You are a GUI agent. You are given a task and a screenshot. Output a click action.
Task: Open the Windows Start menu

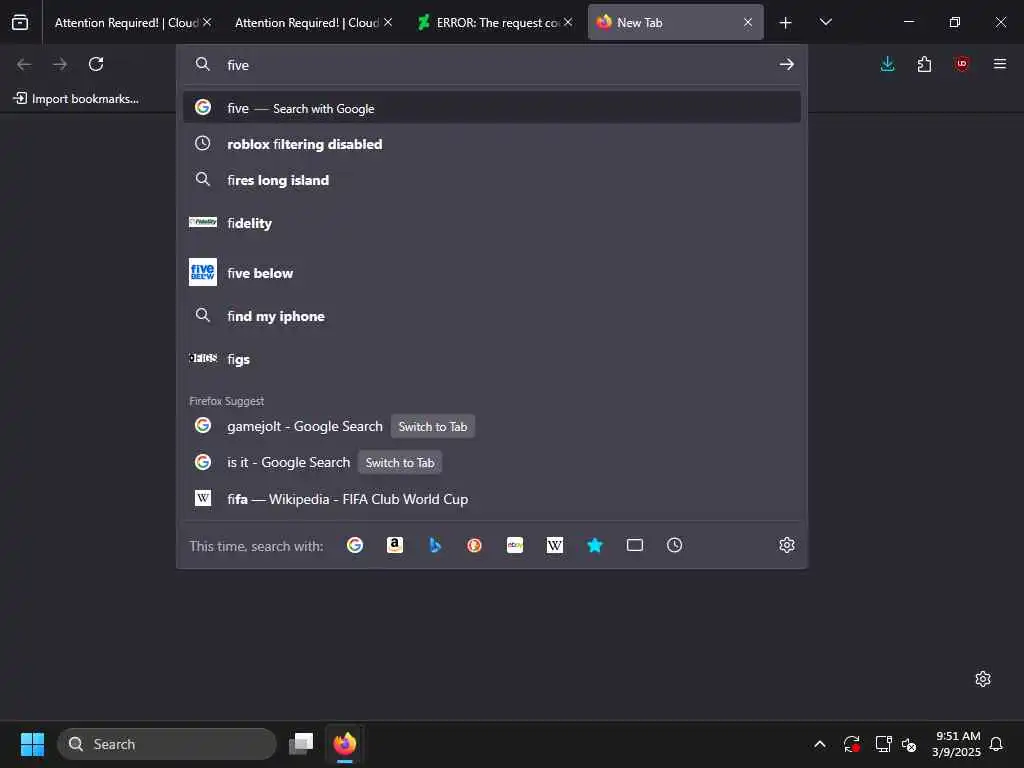[32, 744]
